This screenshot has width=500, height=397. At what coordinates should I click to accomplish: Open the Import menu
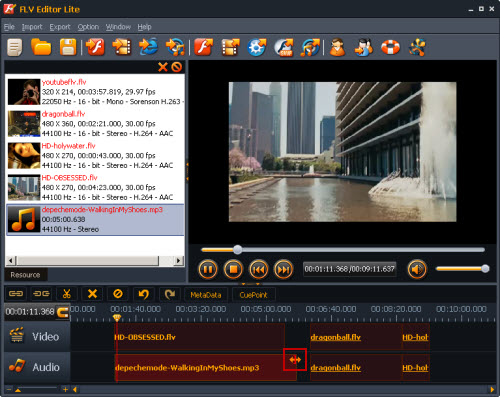(x=32, y=27)
